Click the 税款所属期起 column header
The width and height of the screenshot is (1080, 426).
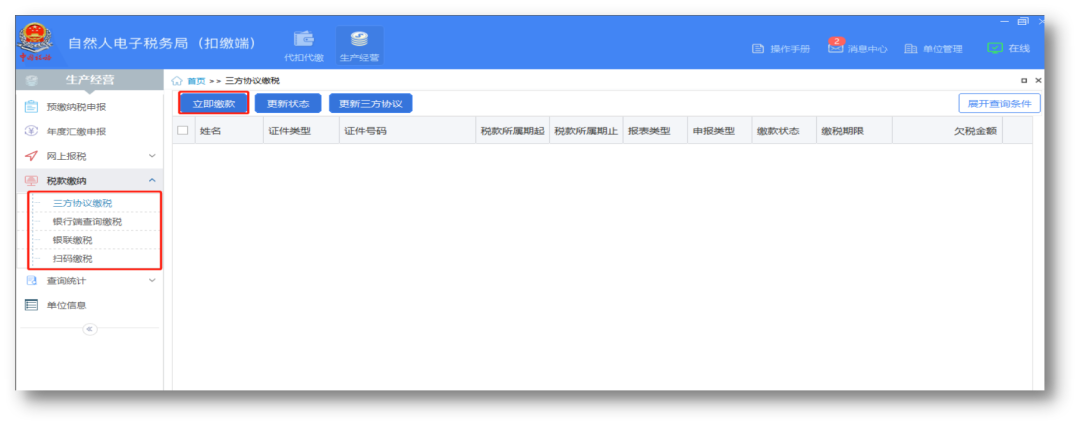[x=512, y=131]
